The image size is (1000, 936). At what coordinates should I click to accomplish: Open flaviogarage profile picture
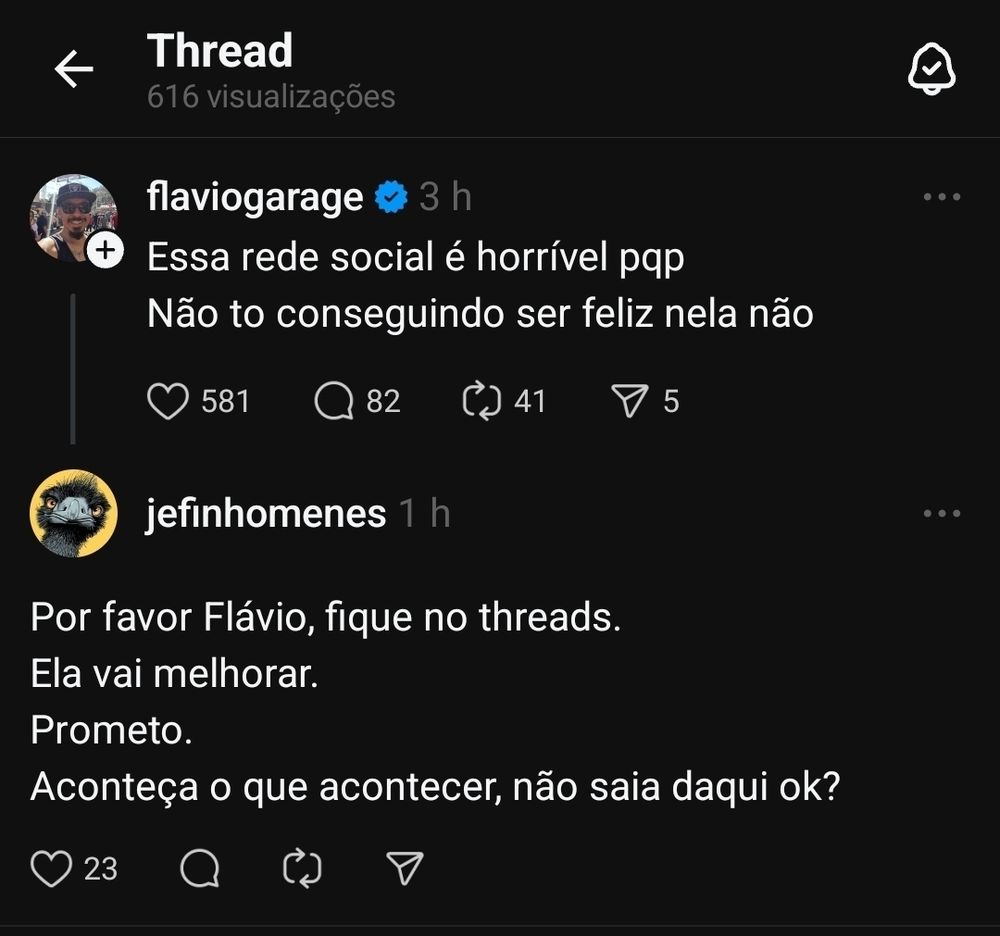click(73, 218)
